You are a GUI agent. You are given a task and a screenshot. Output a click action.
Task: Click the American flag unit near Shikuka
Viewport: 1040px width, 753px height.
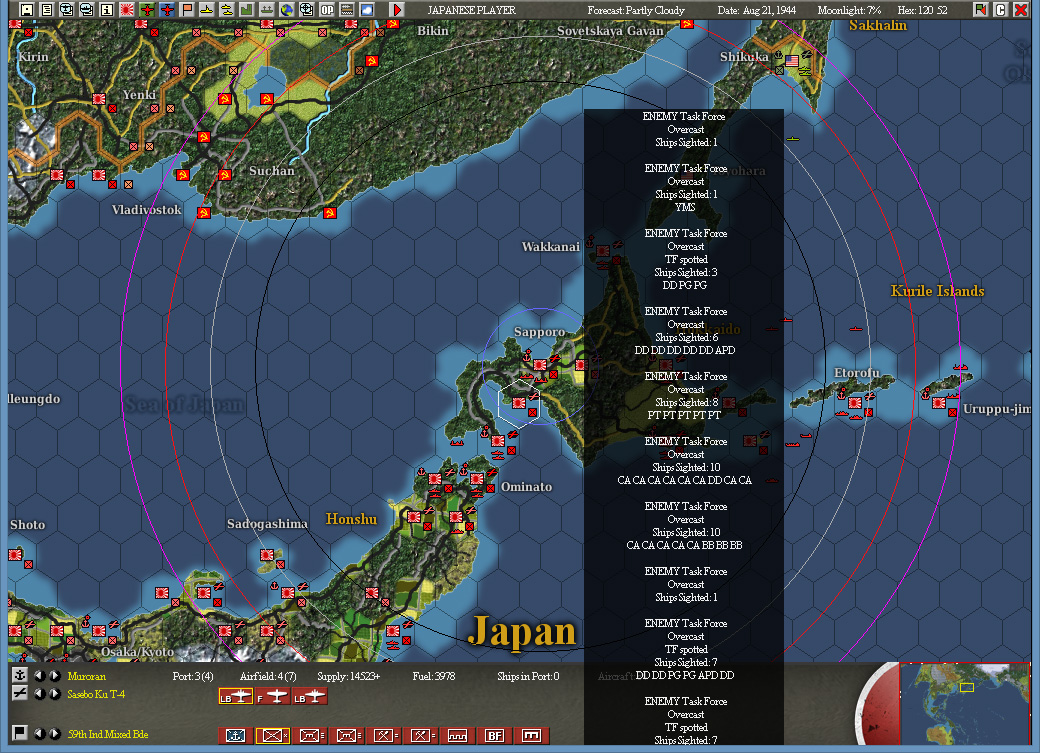point(792,60)
